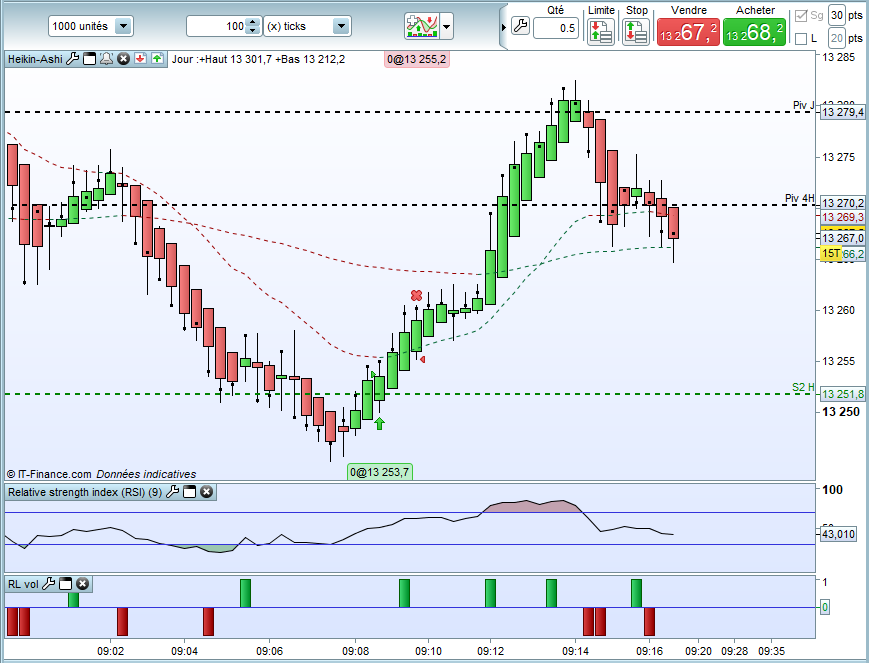The image size is (869, 663).
Task: Select the 0@13 255,2 order label
Action: [417, 59]
